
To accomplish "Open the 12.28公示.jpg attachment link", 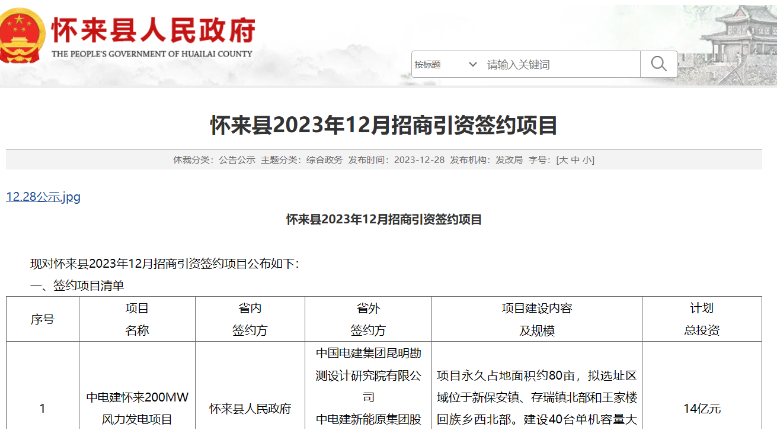I will pyautogui.click(x=43, y=197).
